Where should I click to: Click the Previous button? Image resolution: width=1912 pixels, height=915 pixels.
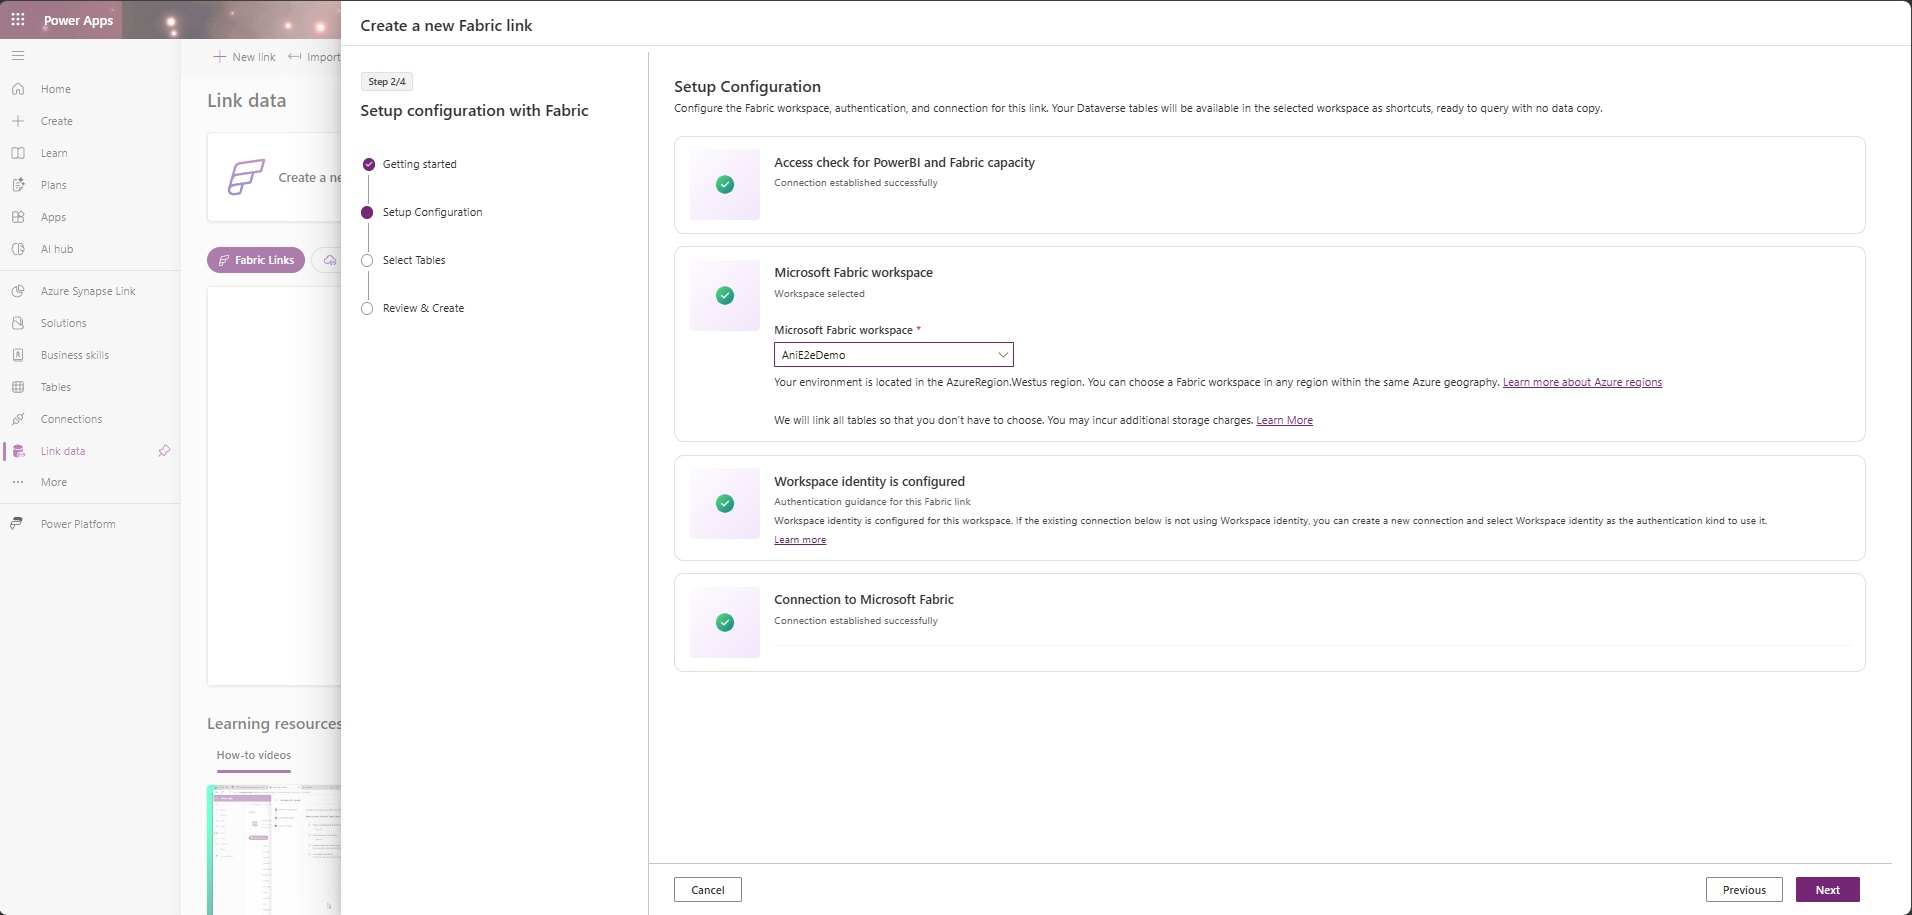pyautogui.click(x=1744, y=890)
